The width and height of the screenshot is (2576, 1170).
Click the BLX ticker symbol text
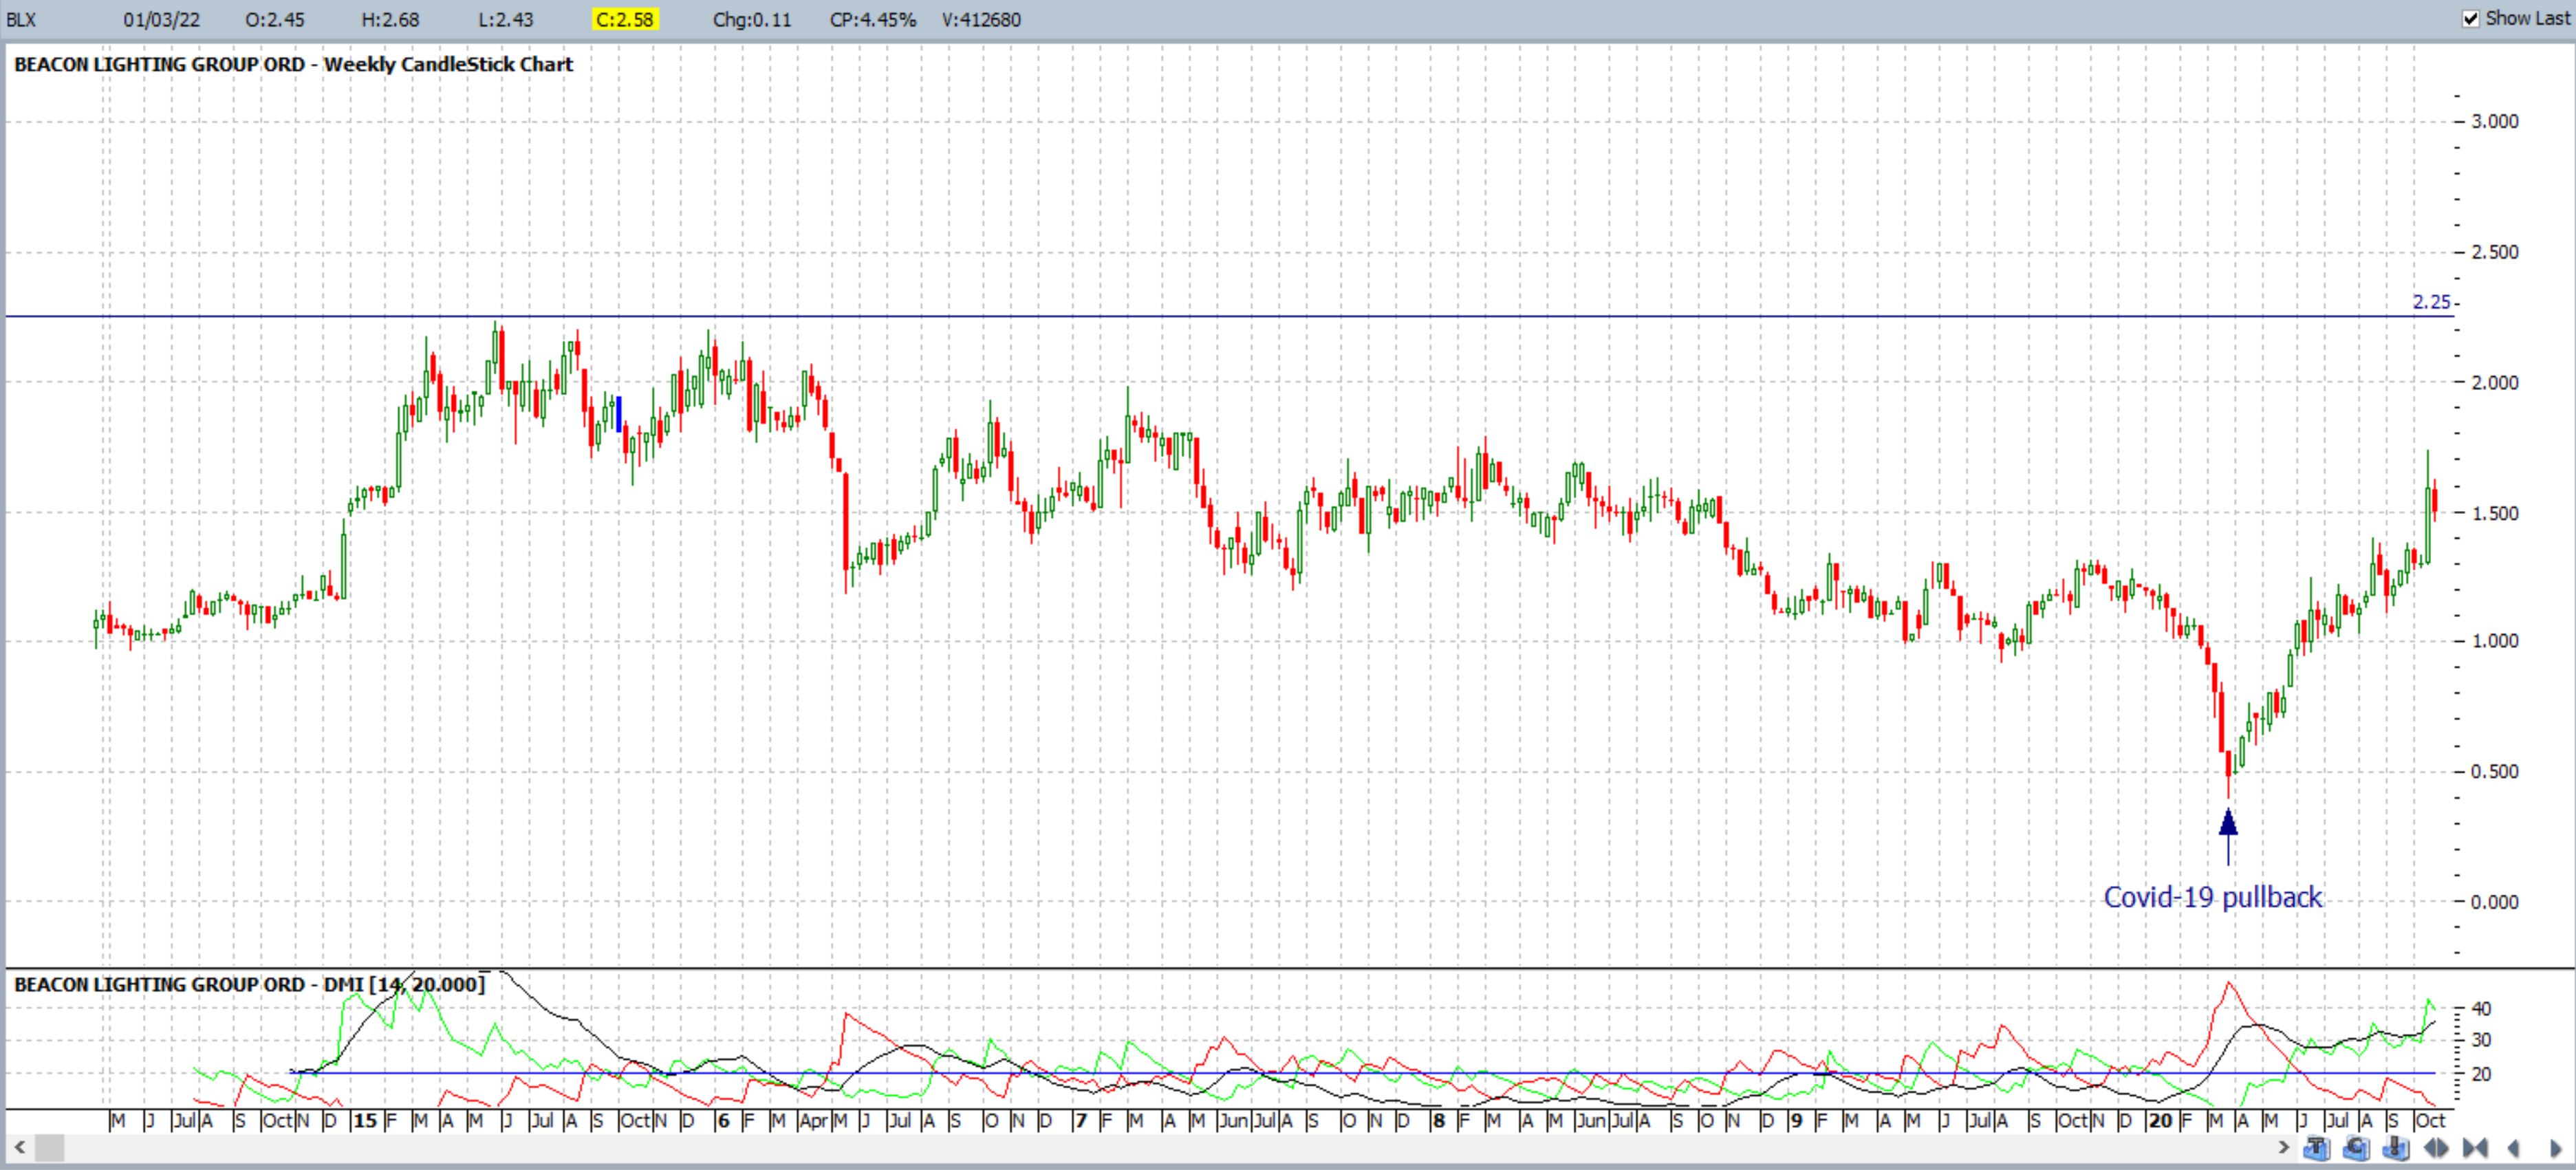[22, 19]
